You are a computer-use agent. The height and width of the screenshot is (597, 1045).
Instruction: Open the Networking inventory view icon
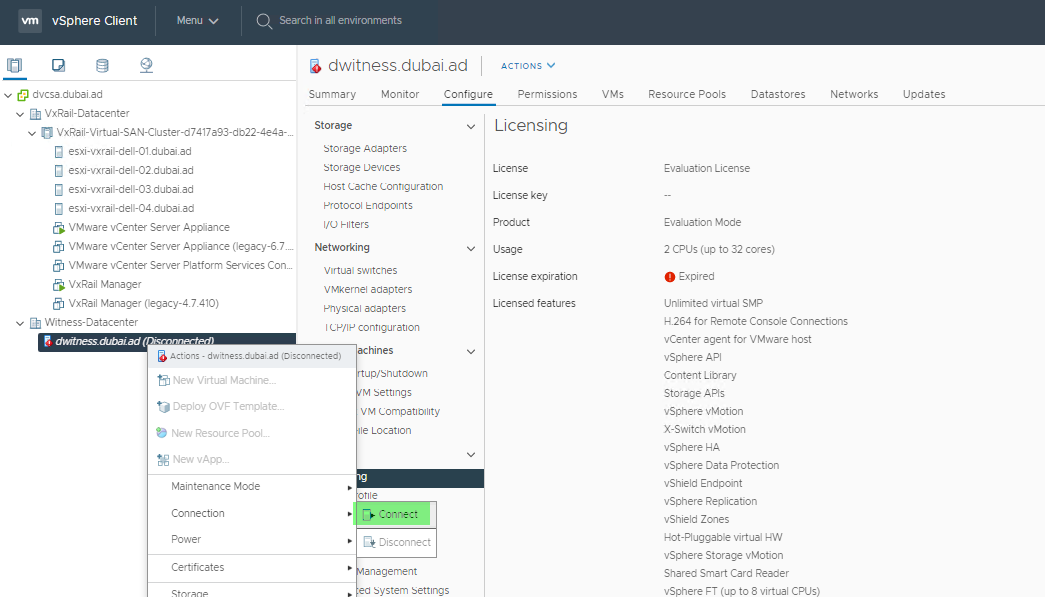(x=146, y=65)
